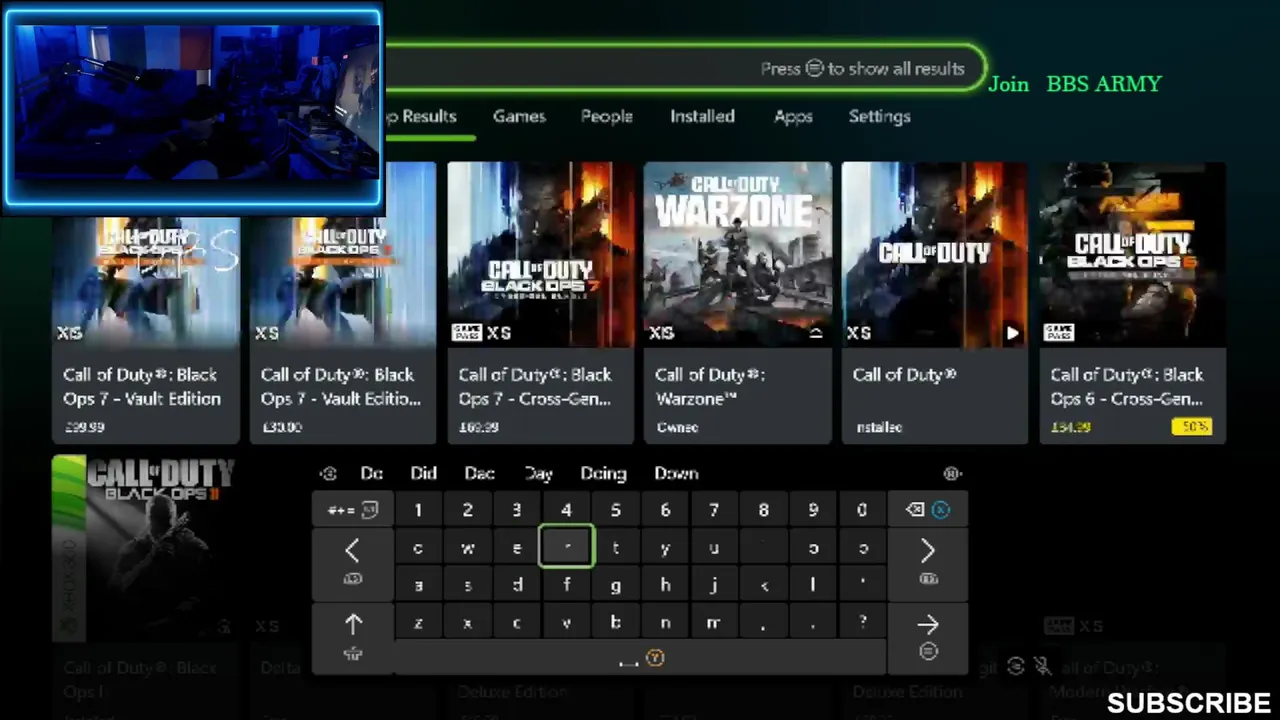
Task: Tap the N letter key
Action: tap(665, 623)
